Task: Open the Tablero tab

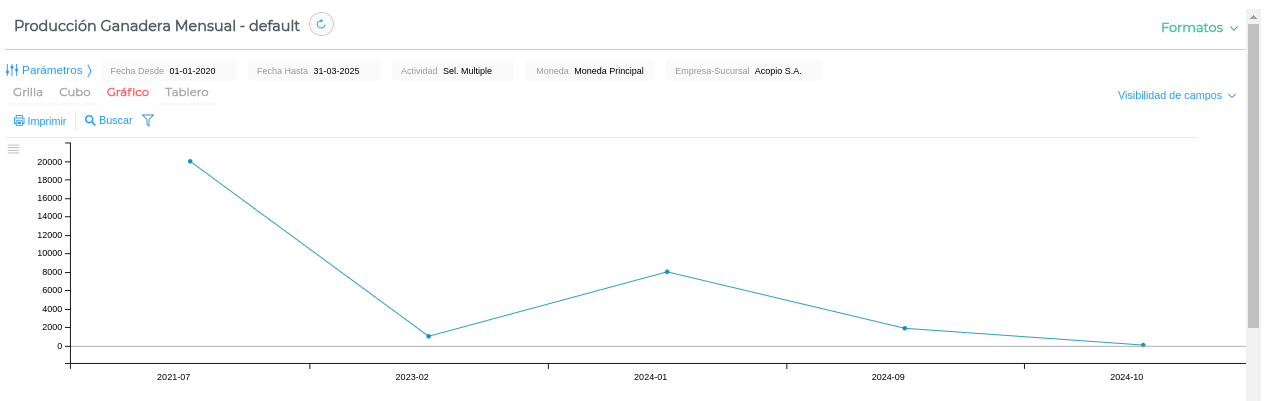Action: 187,92
